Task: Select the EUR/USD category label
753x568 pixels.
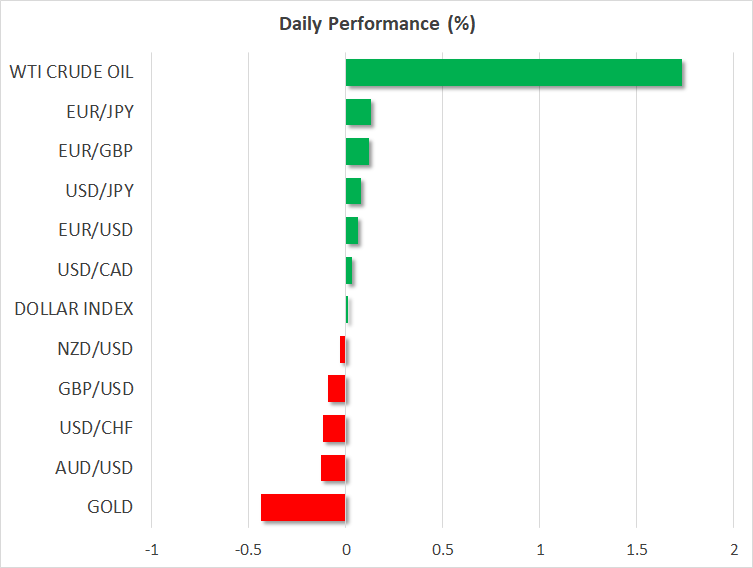Action: click(x=95, y=230)
